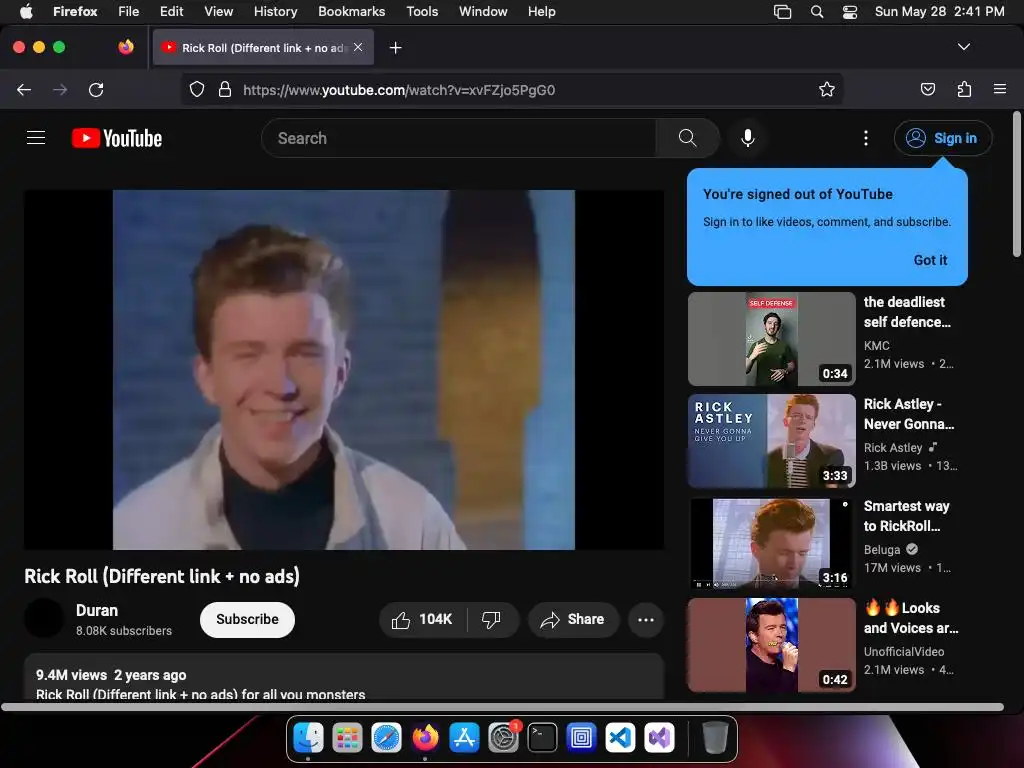Start voice search with microphone icon

coord(748,138)
